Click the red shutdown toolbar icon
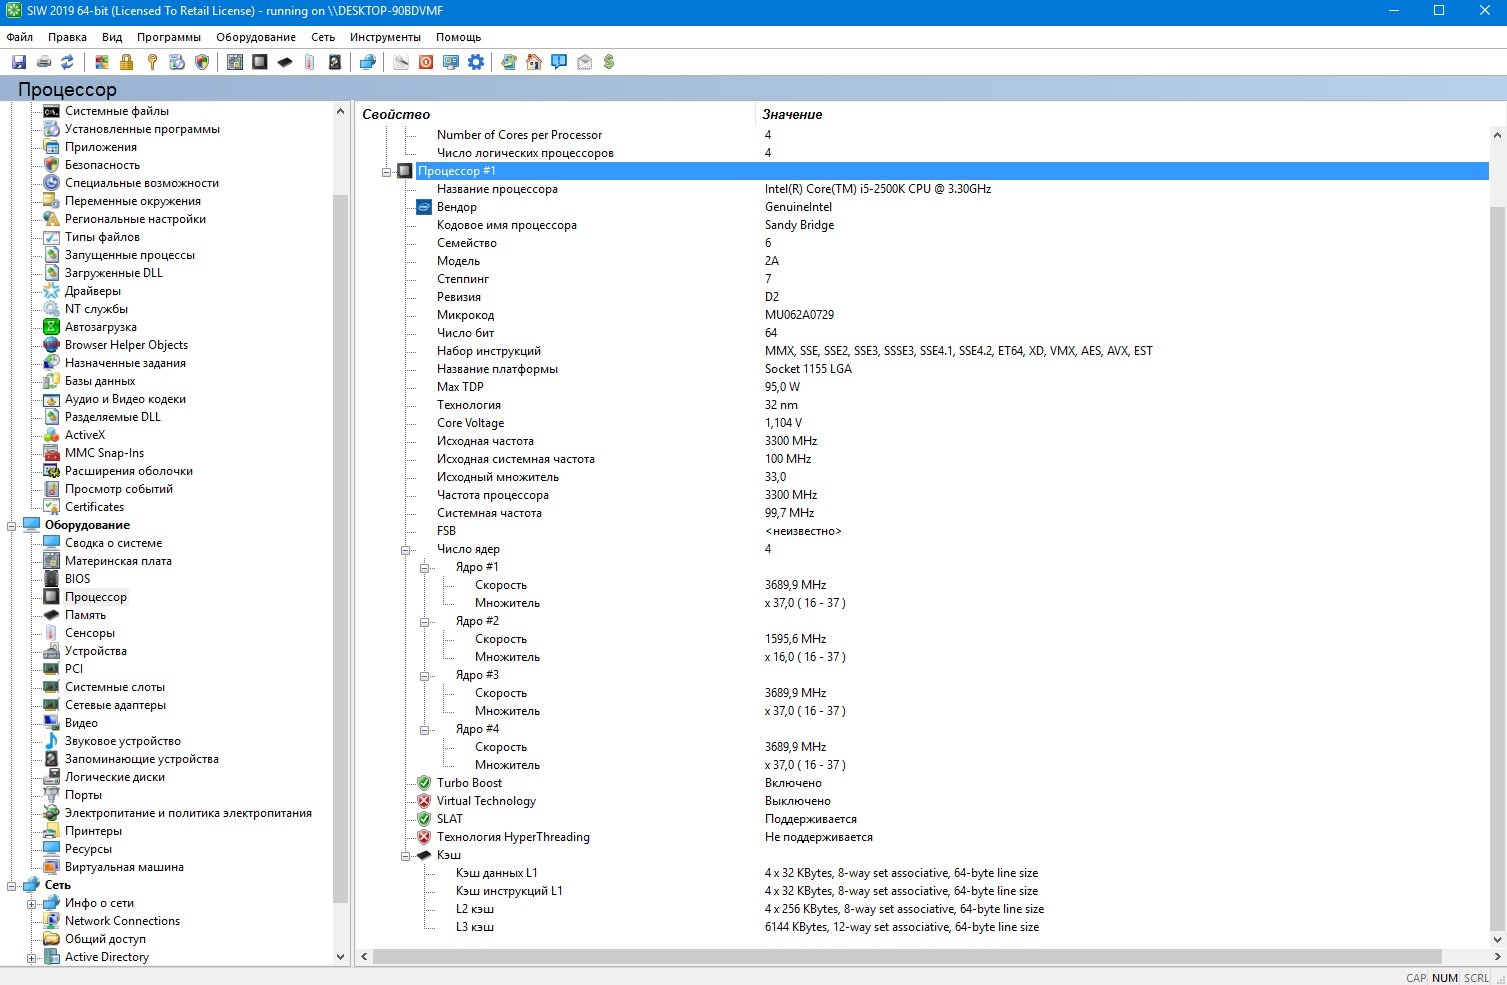1507x985 pixels. (426, 62)
